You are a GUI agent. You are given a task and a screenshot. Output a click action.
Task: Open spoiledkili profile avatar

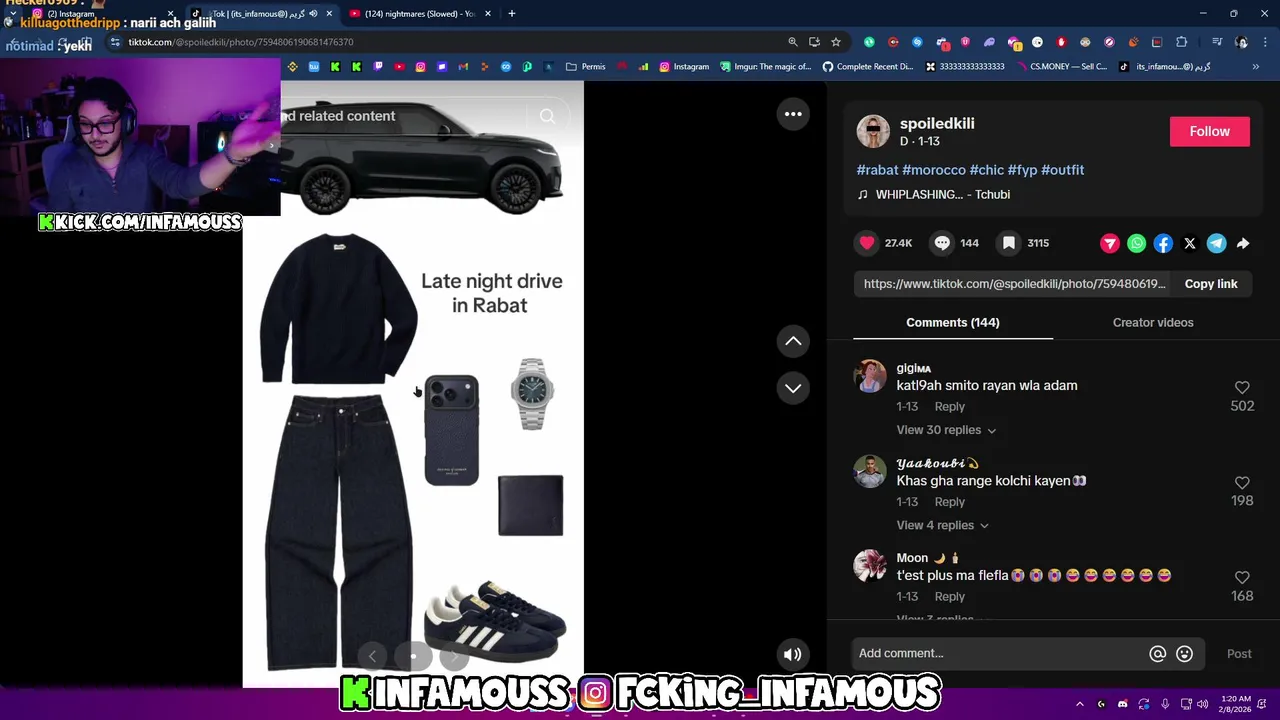point(873,131)
